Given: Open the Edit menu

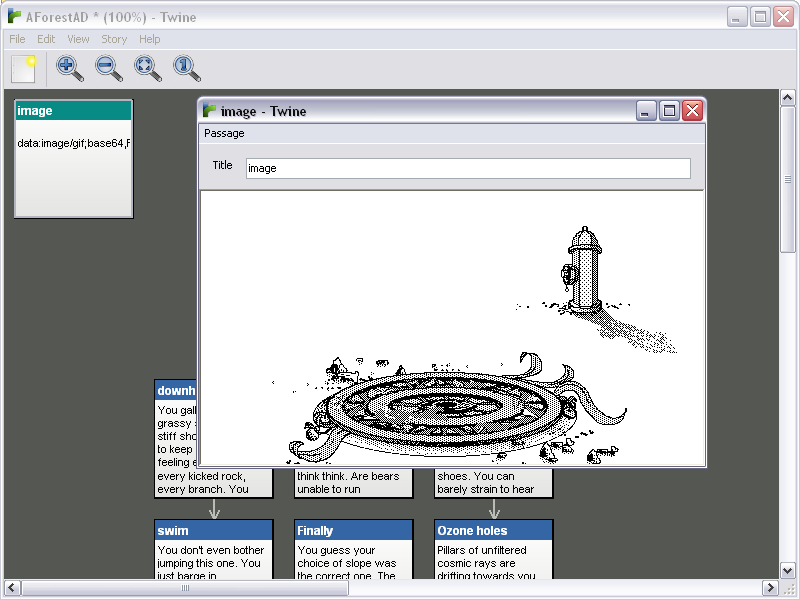Looking at the screenshot, I should pos(46,39).
